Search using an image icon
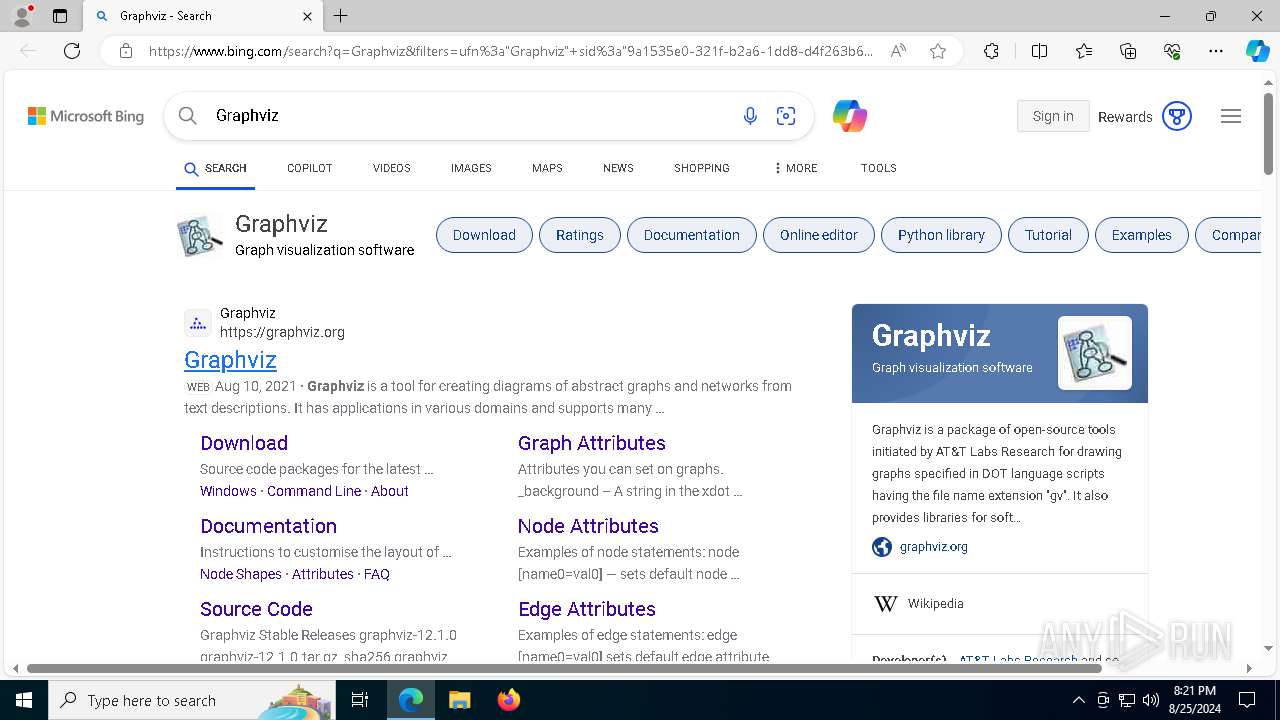 coord(786,116)
